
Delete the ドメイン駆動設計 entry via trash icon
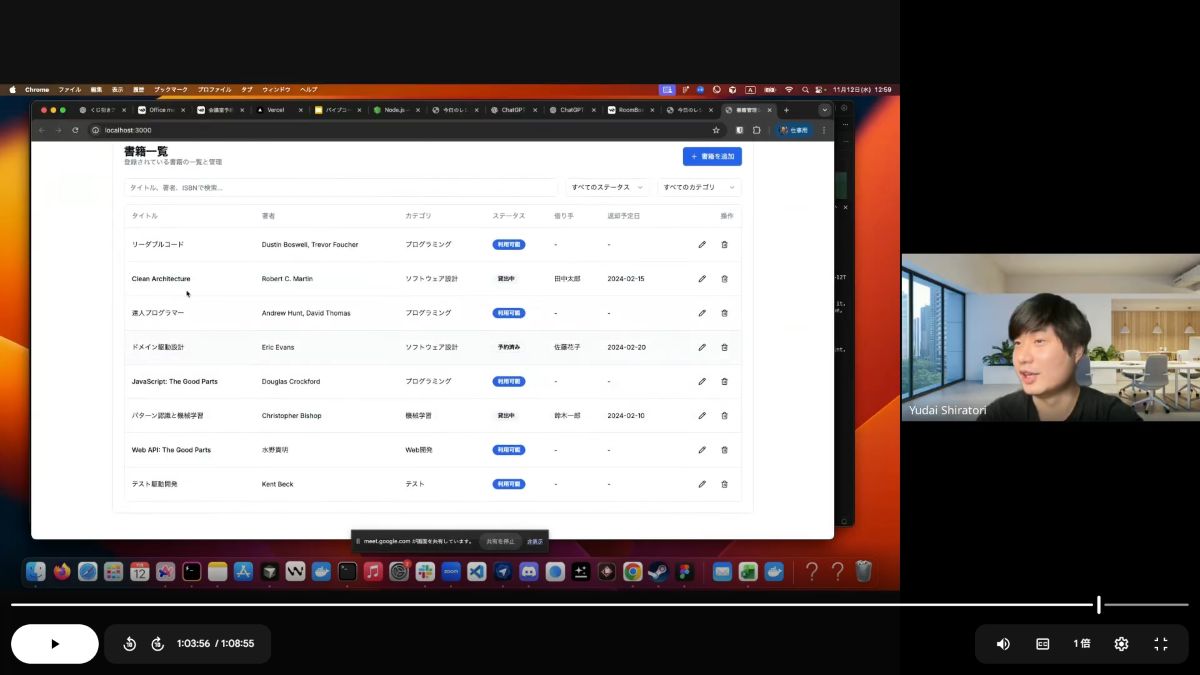[x=724, y=347]
